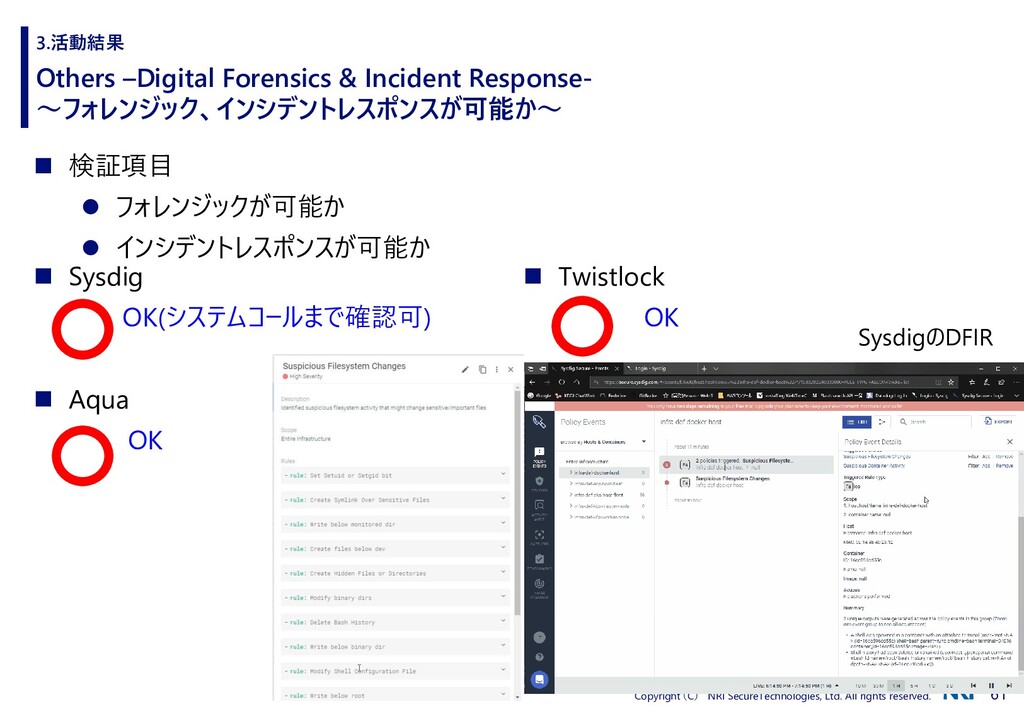1024x709 pixels.
Task: Click the favorite star icon in address bar
Action: point(951,382)
